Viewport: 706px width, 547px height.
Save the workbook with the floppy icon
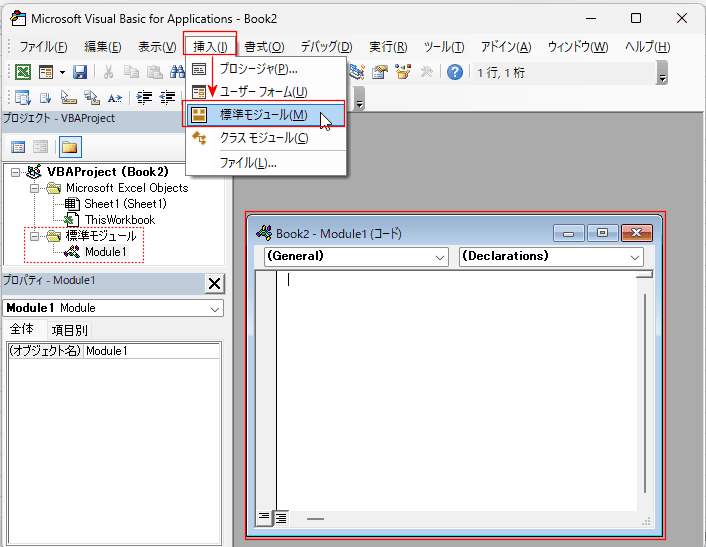tap(80, 72)
